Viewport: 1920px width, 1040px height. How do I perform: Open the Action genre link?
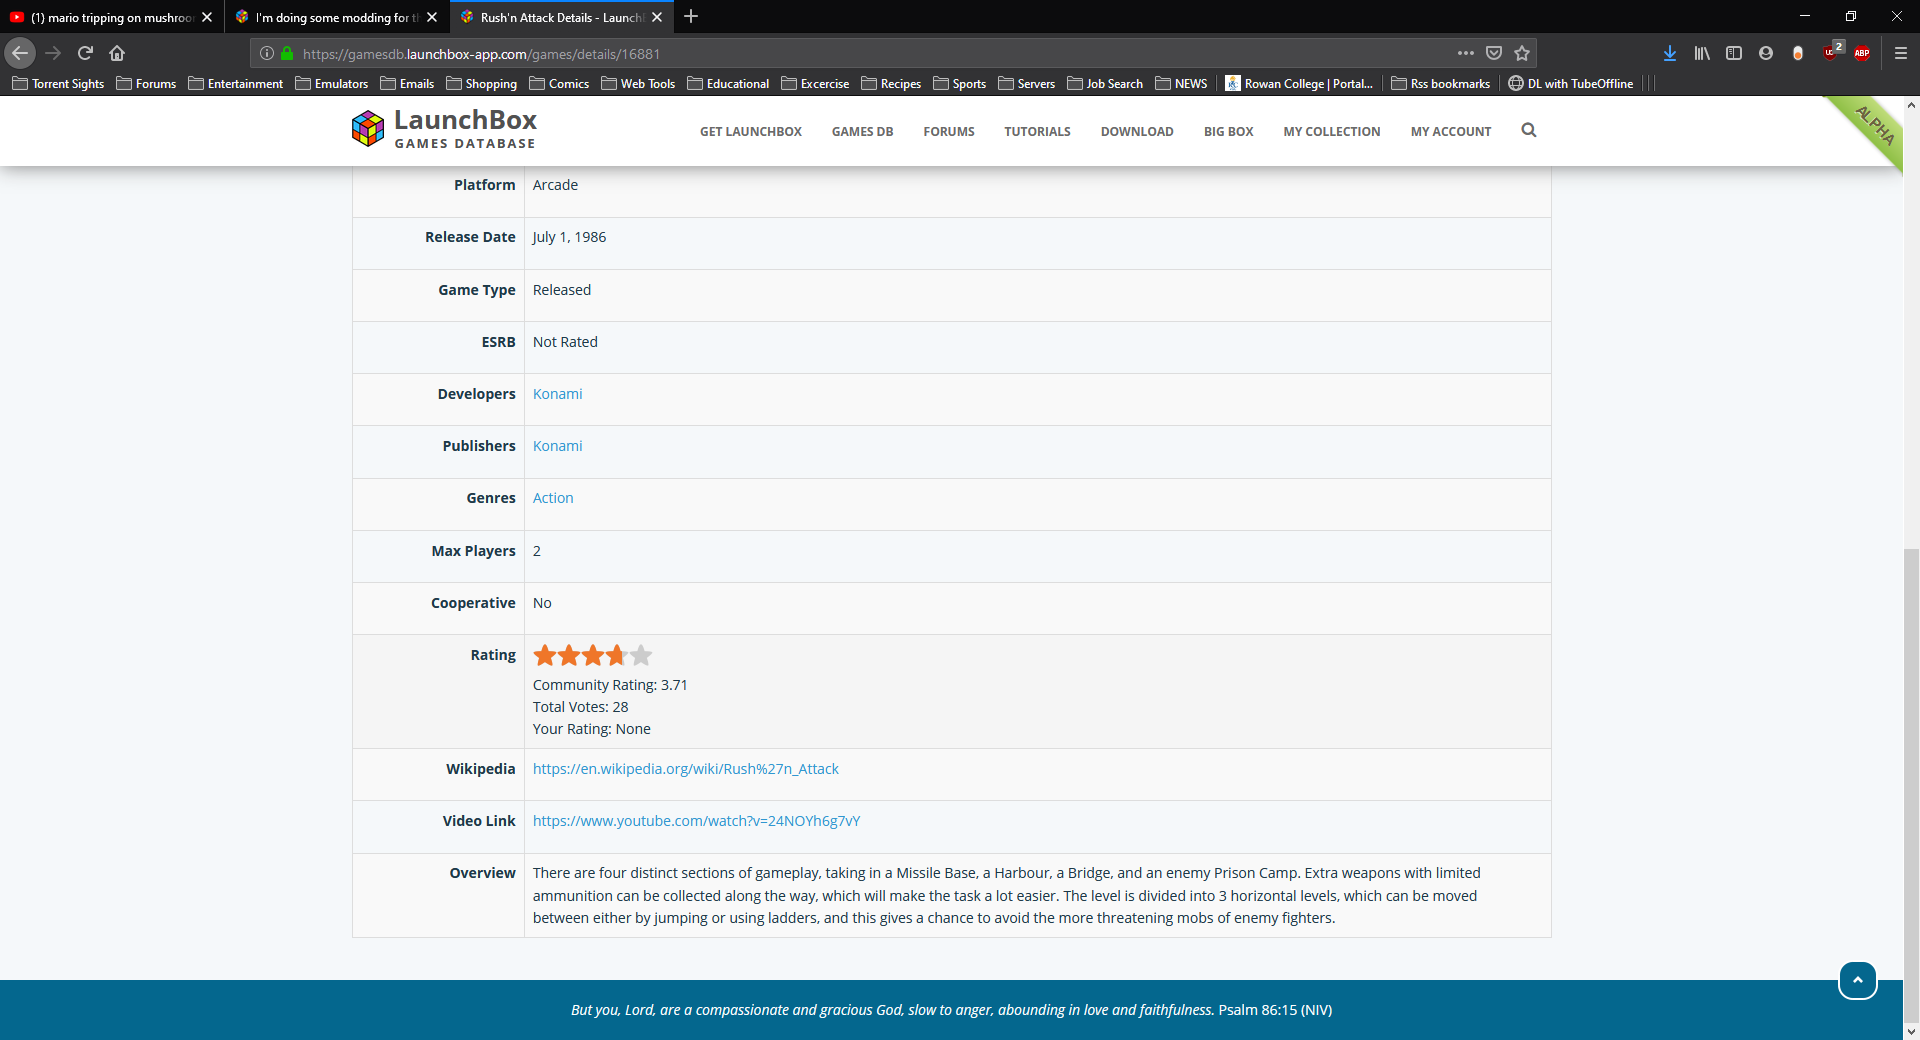[x=553, y=498]
